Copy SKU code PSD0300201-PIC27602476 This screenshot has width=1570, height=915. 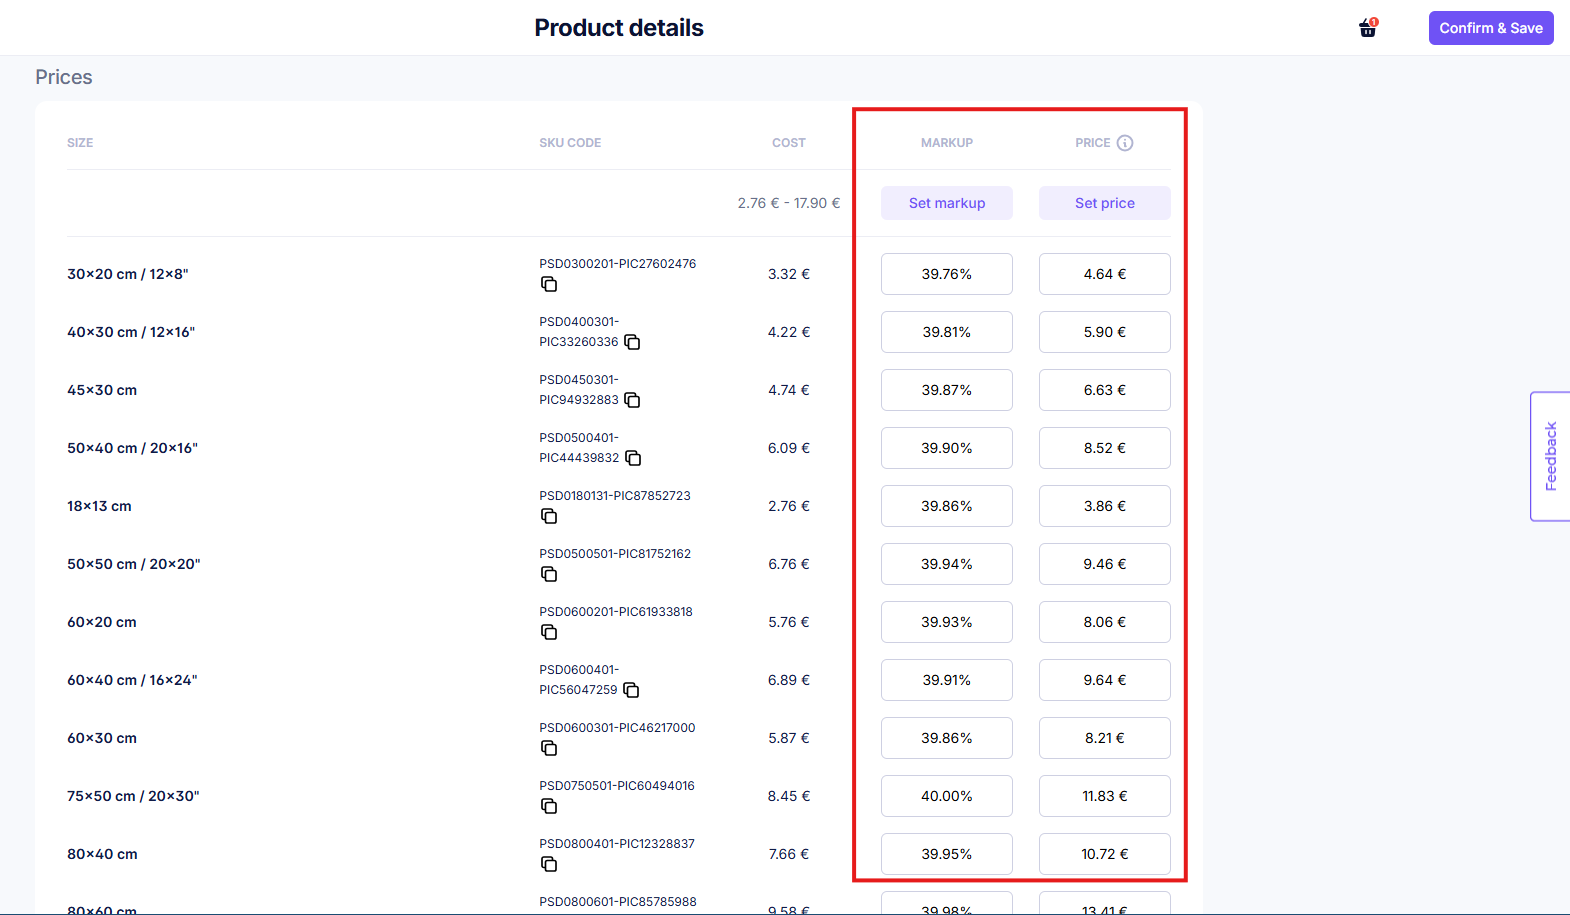point(549,284)
